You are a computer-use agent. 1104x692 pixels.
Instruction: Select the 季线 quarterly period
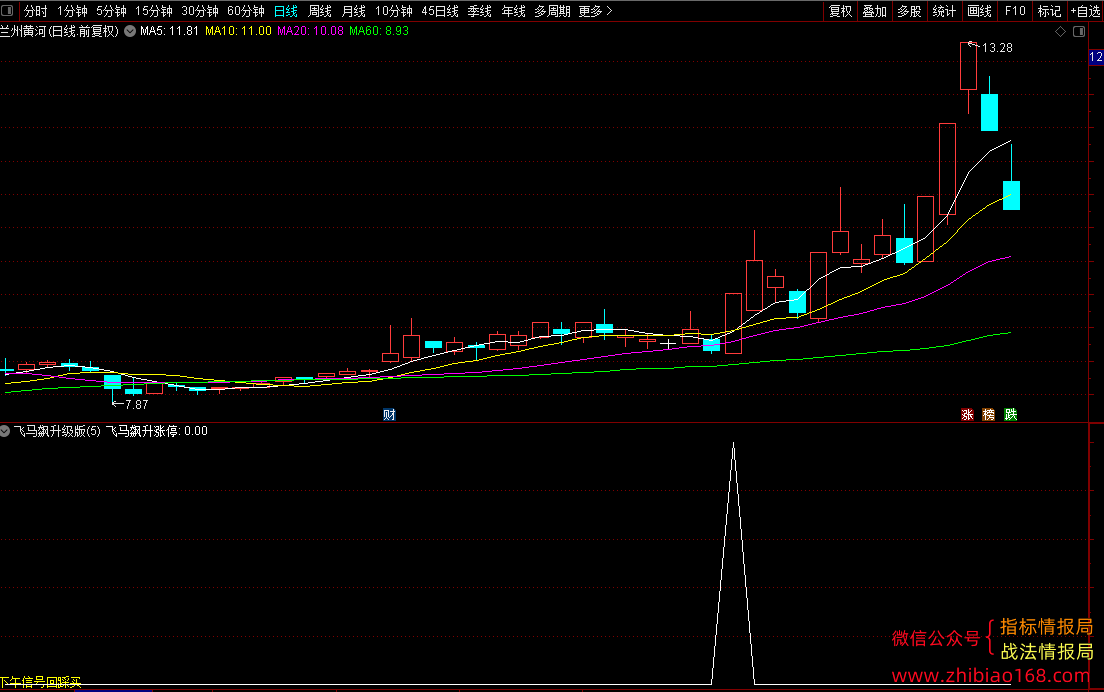pos(479,11)
